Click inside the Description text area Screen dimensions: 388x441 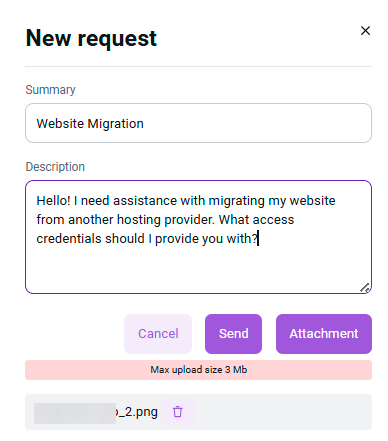[x=198, y=237]
